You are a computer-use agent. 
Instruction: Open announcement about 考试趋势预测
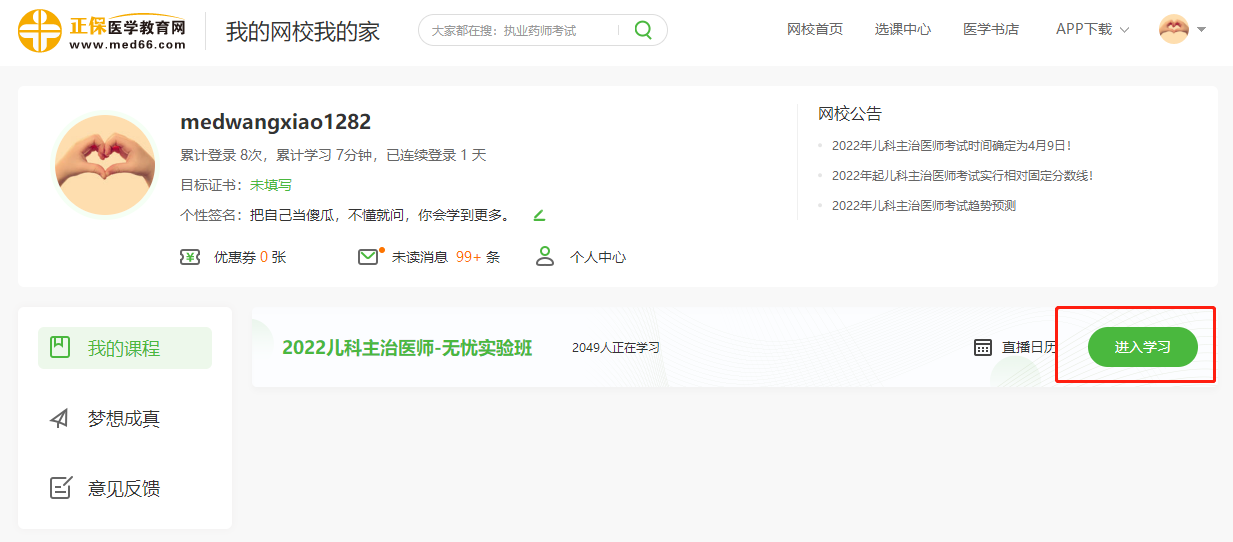pos(924,205)
